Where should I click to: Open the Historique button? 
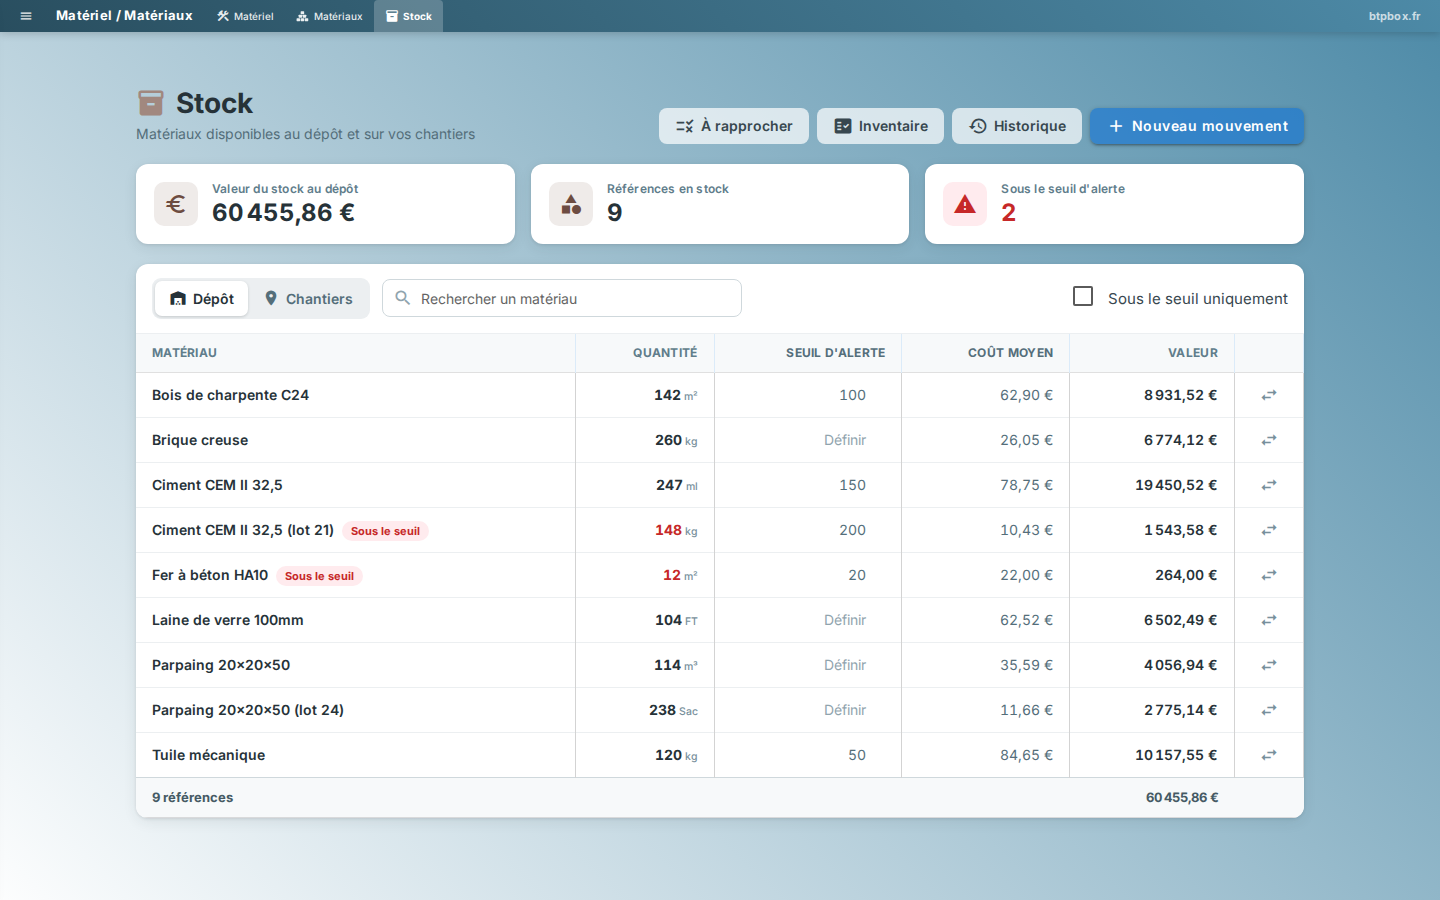click(1017, 126)
